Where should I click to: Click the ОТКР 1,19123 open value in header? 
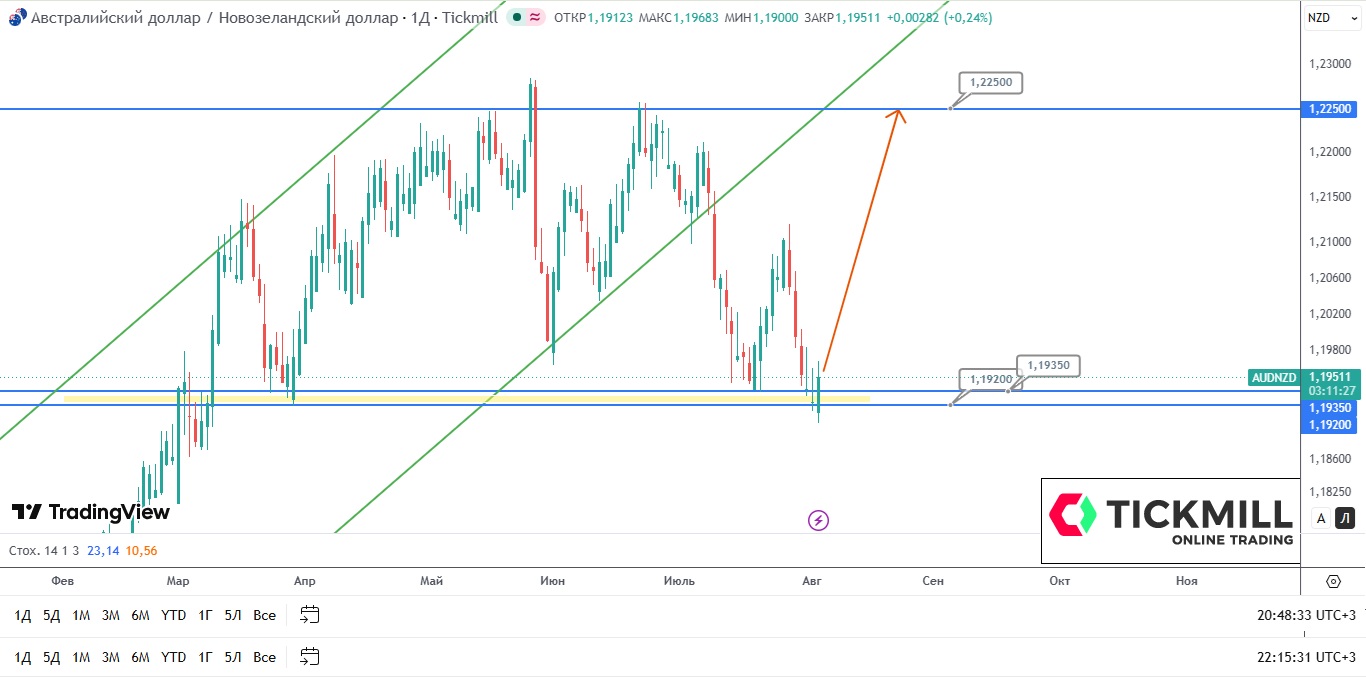(593, 18)
